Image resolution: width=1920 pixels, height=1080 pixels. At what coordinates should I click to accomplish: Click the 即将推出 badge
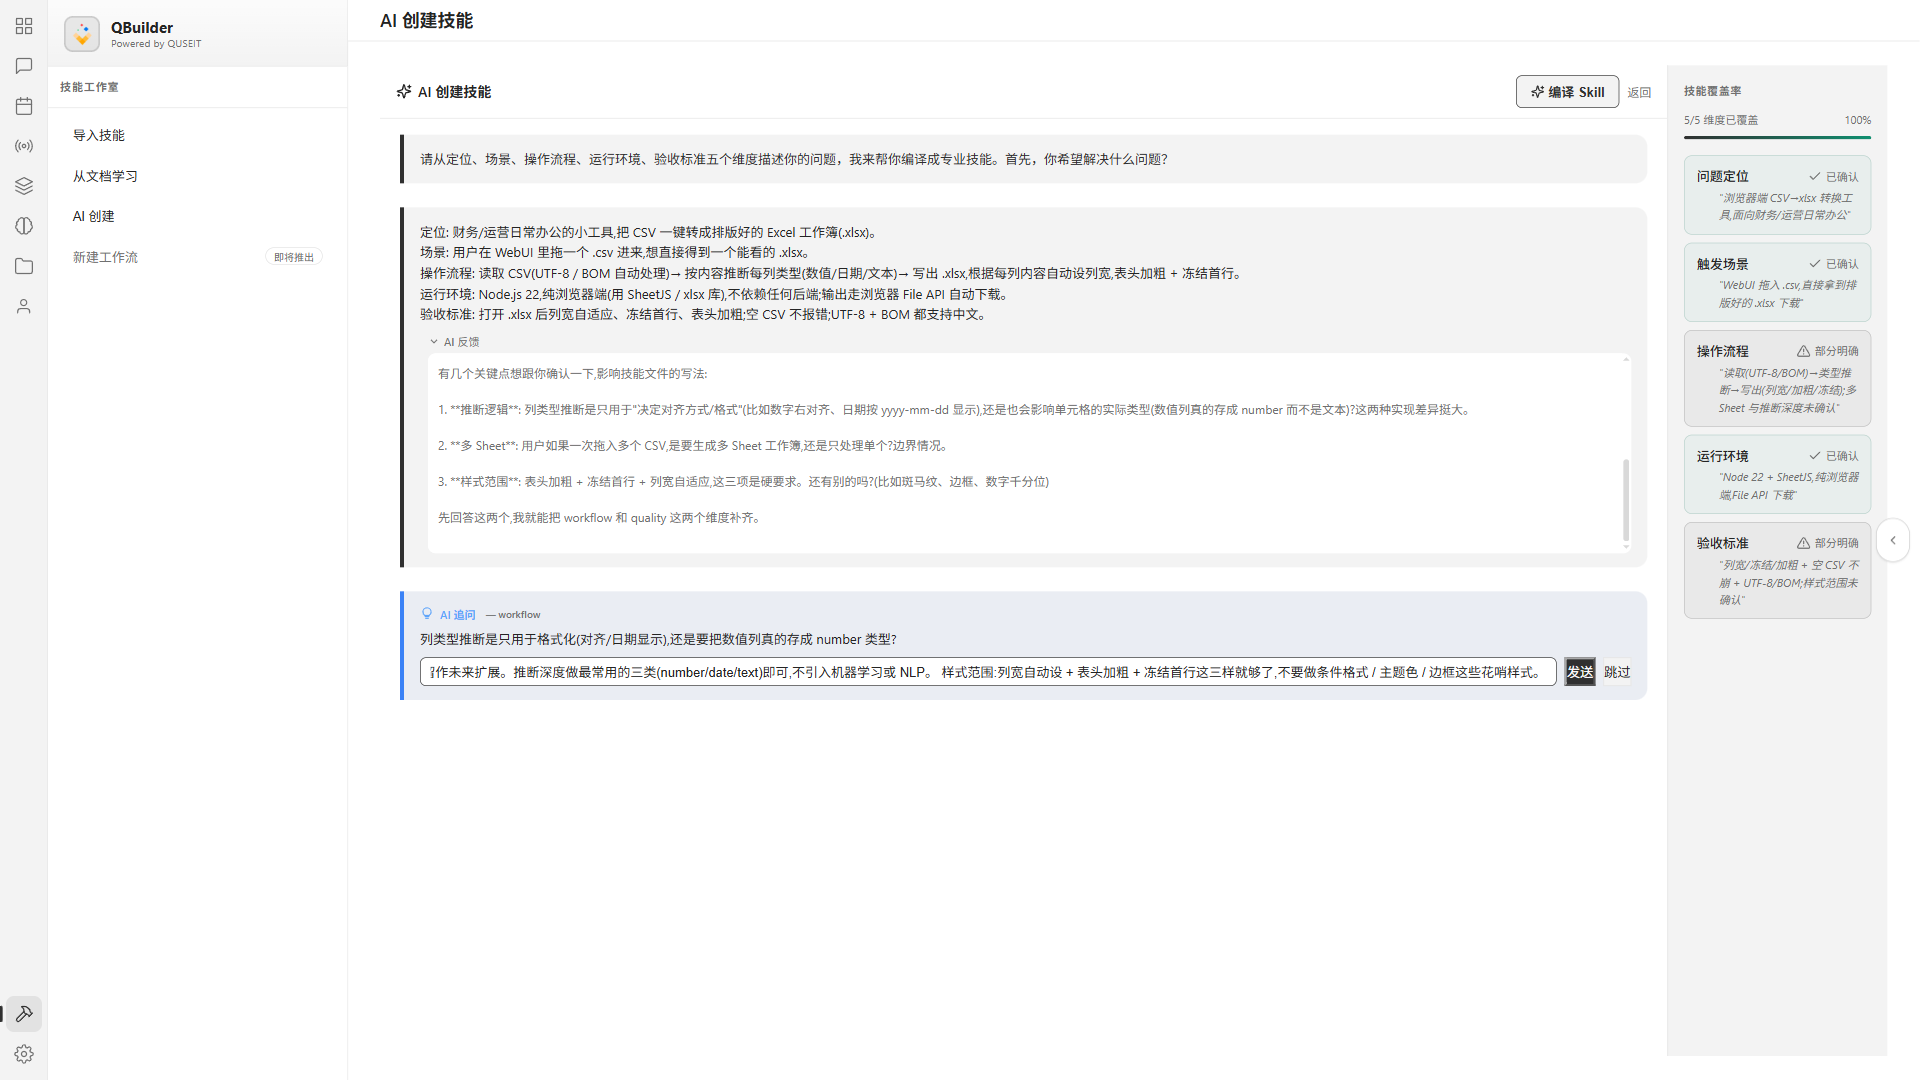(x=294, y=258)
